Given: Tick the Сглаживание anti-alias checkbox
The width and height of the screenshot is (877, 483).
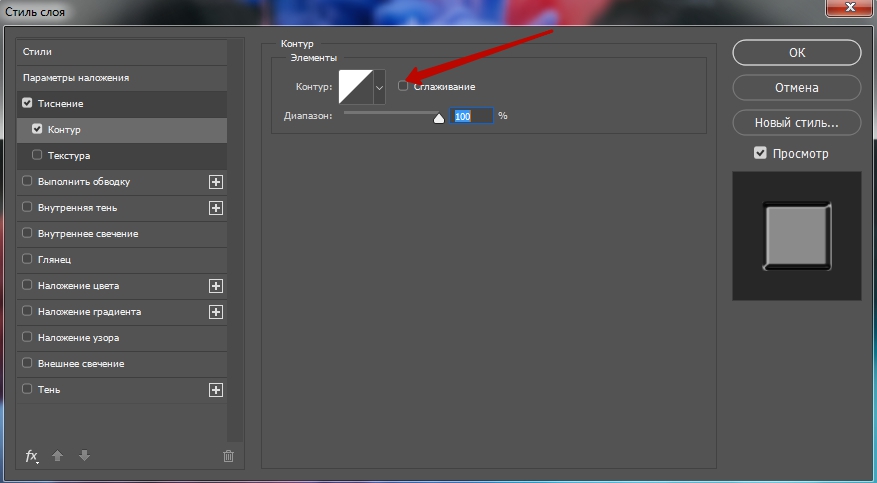Looking at the screenshot, I should tap(403, 86).
